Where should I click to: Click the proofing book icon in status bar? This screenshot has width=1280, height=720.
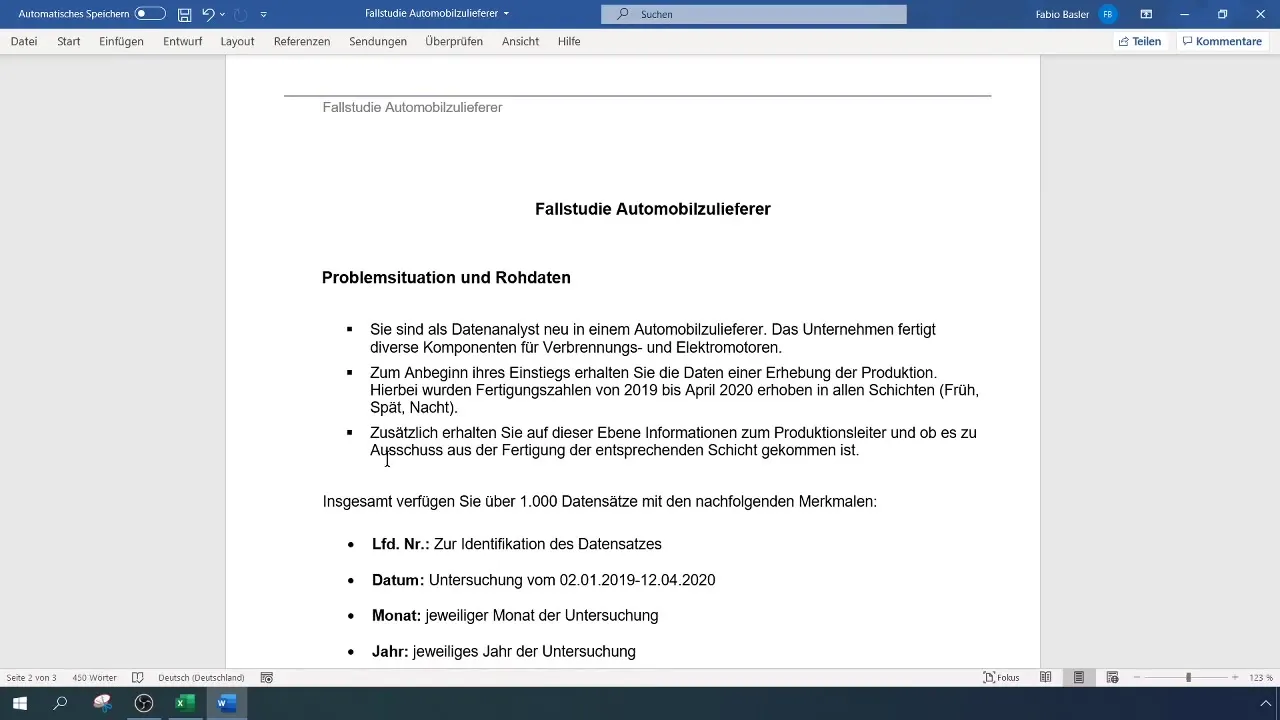[138, 677]
